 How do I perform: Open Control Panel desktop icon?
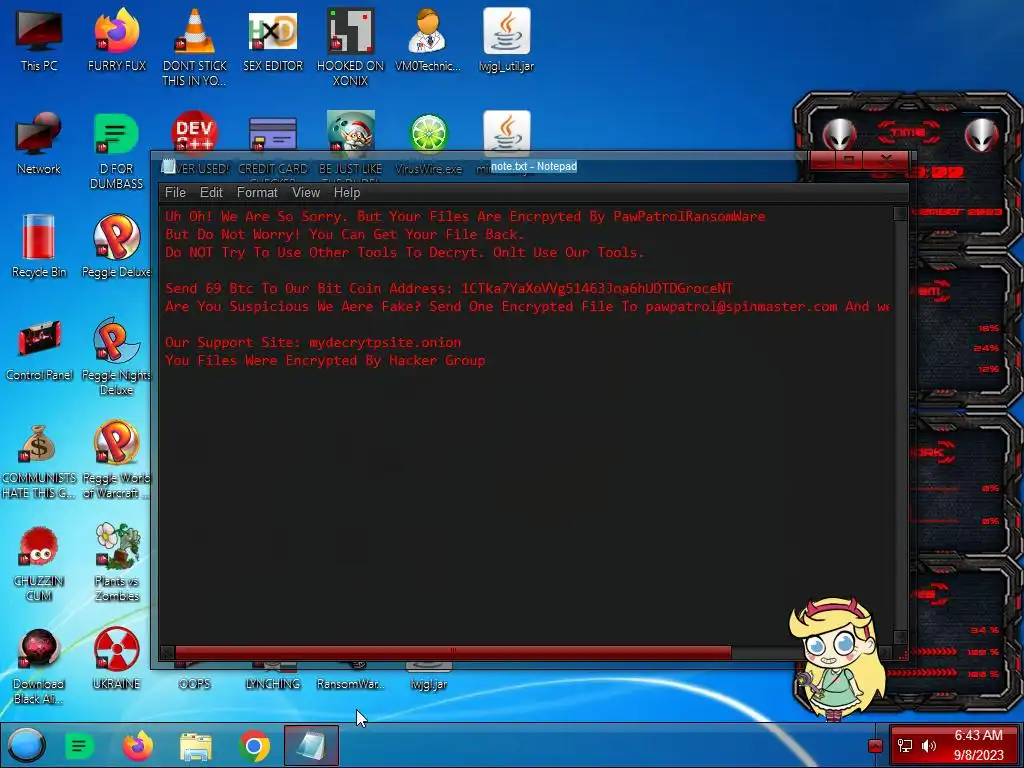tap(39, 349)
